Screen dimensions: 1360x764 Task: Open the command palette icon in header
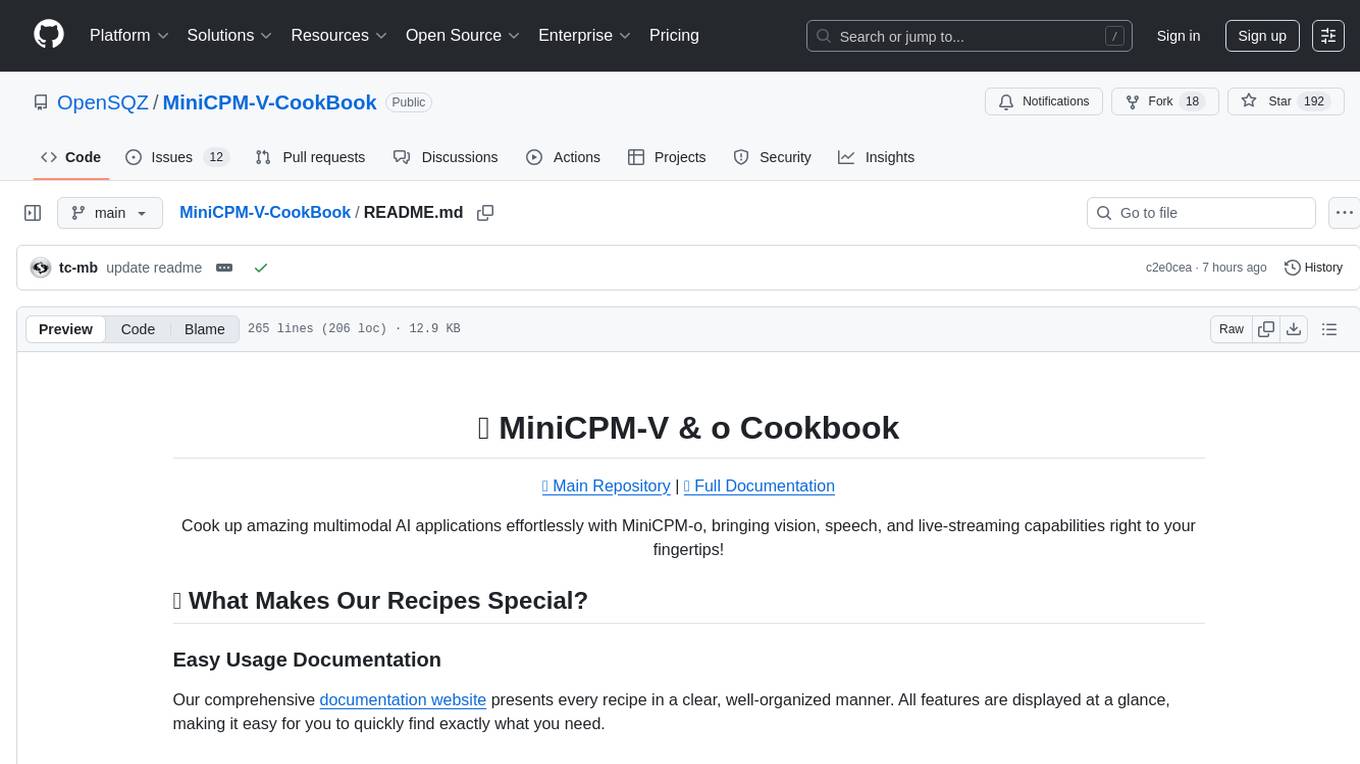[x=1328, y=36]
